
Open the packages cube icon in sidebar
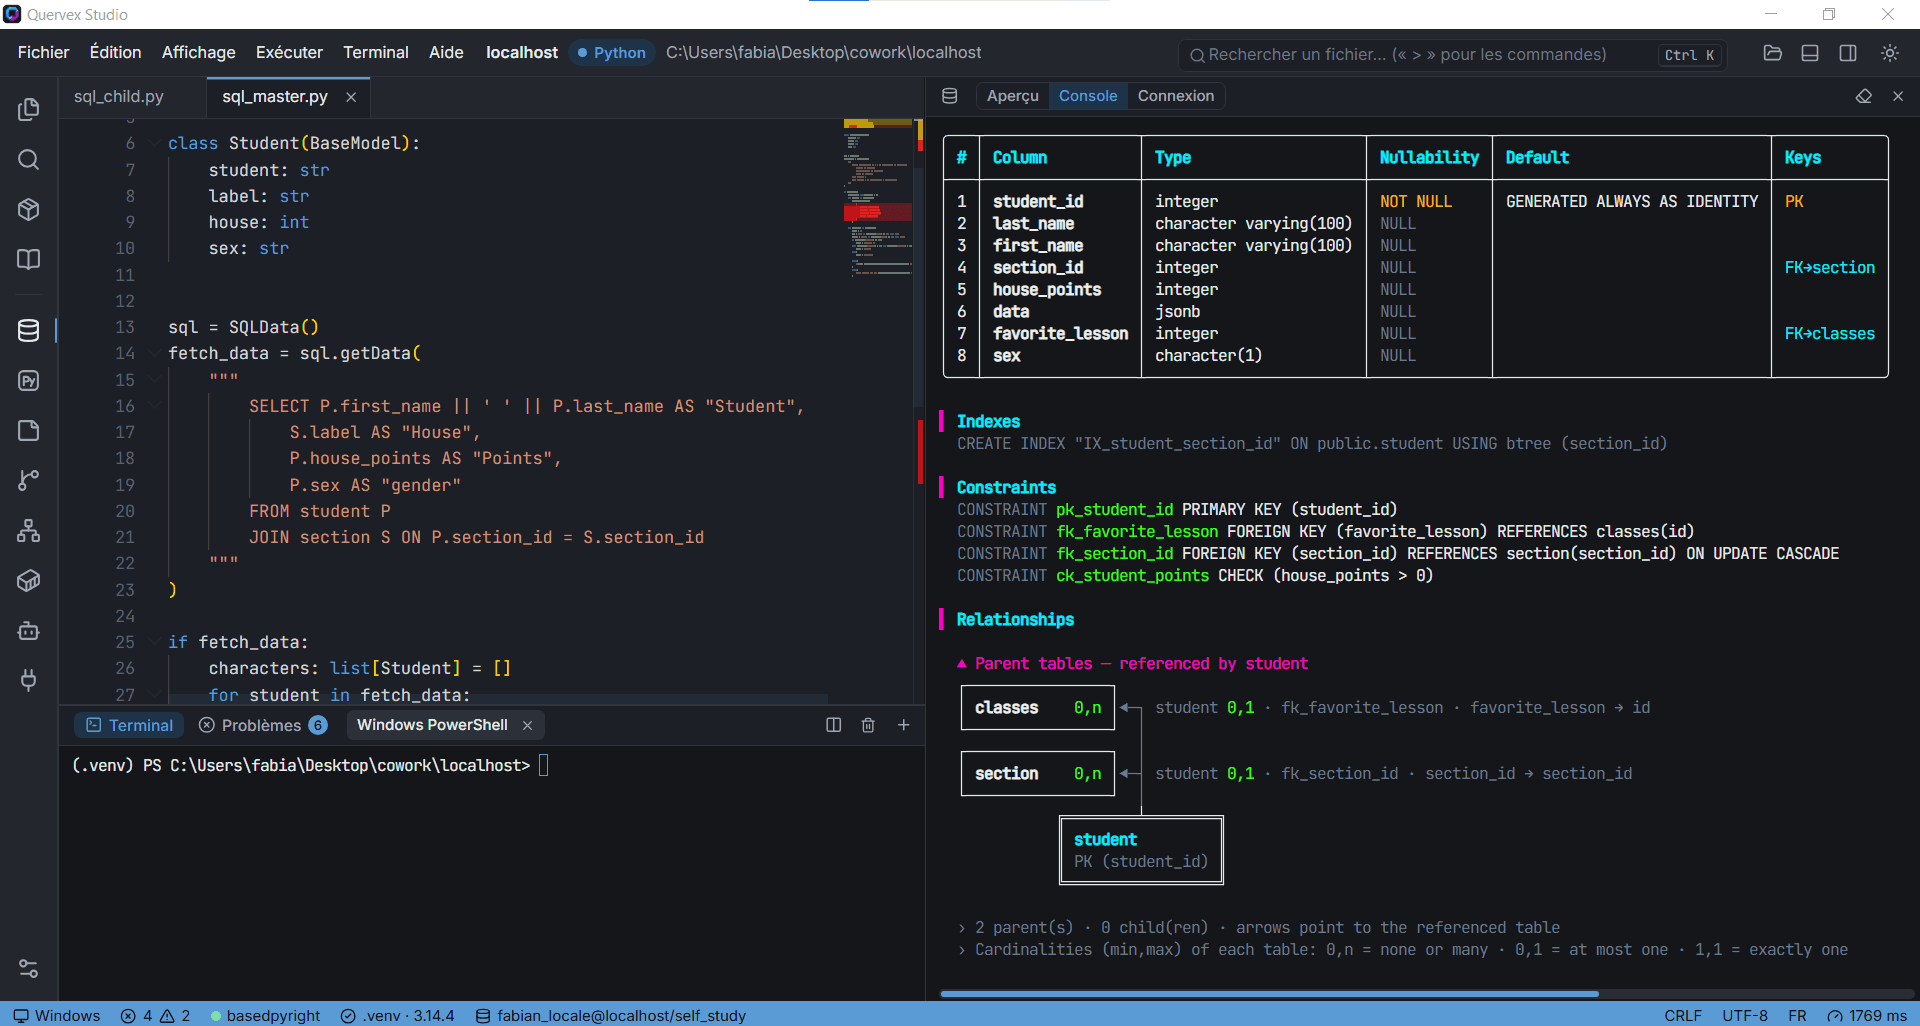pos(29,209)
